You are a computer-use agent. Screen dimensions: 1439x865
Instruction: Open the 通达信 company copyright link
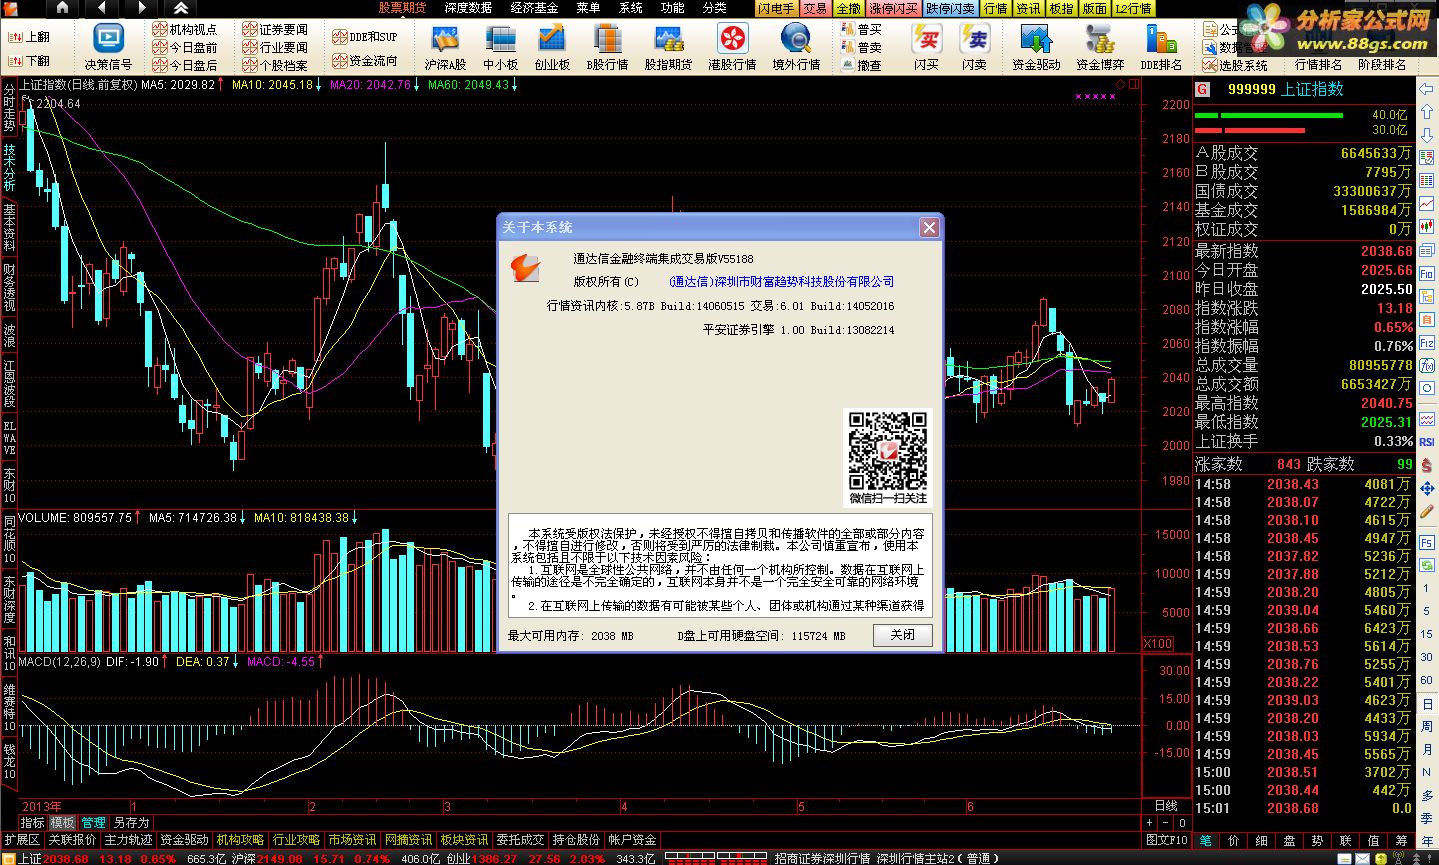click(782, 282)
